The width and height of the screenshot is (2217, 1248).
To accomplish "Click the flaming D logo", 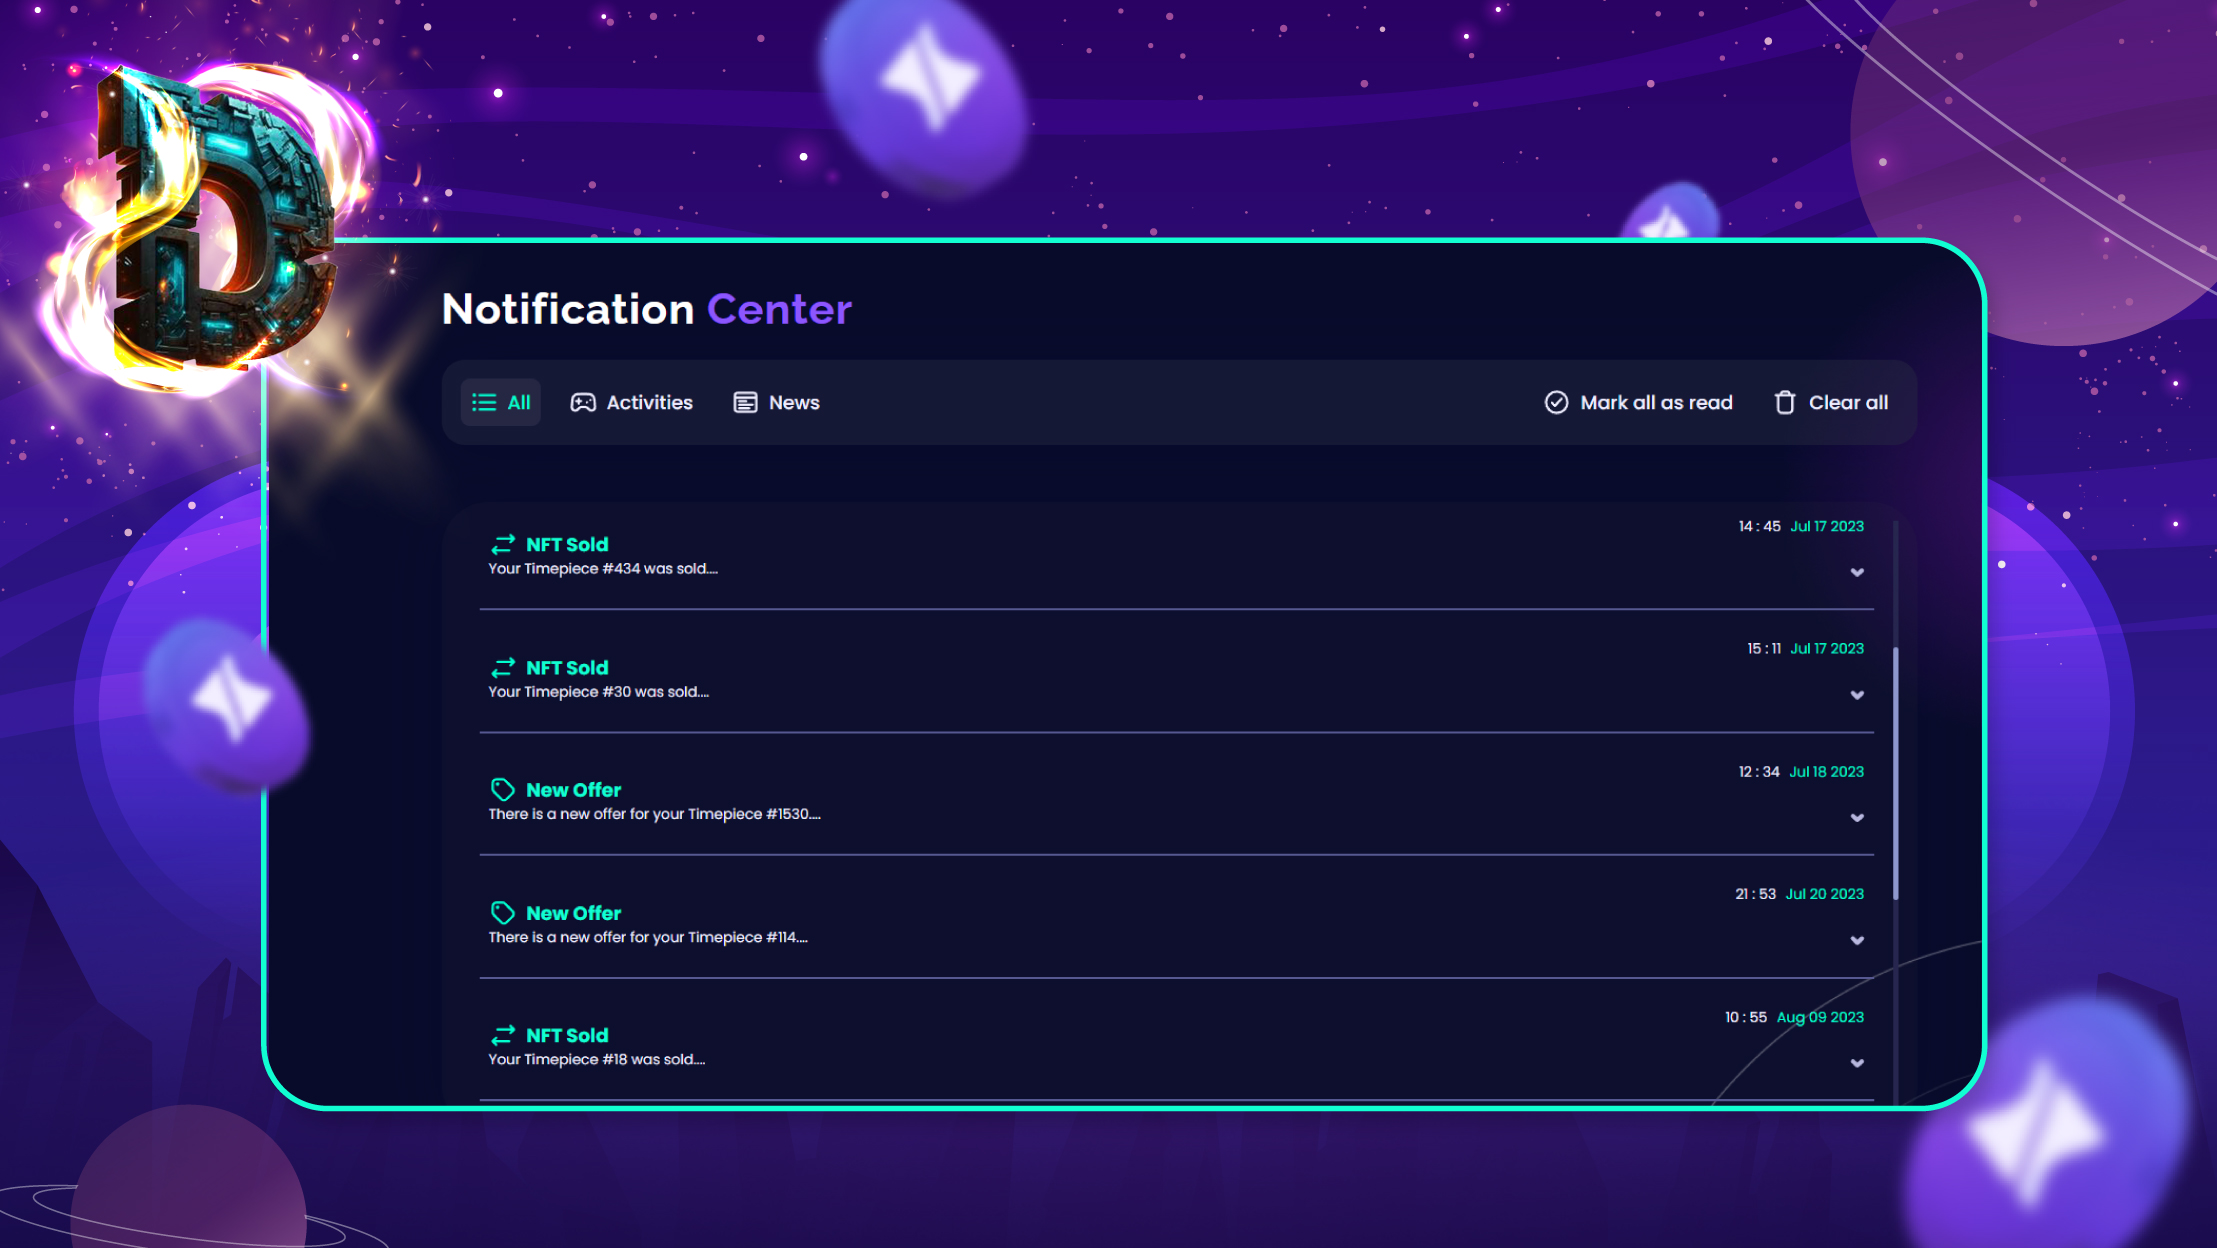I will [x=215, y=225].
